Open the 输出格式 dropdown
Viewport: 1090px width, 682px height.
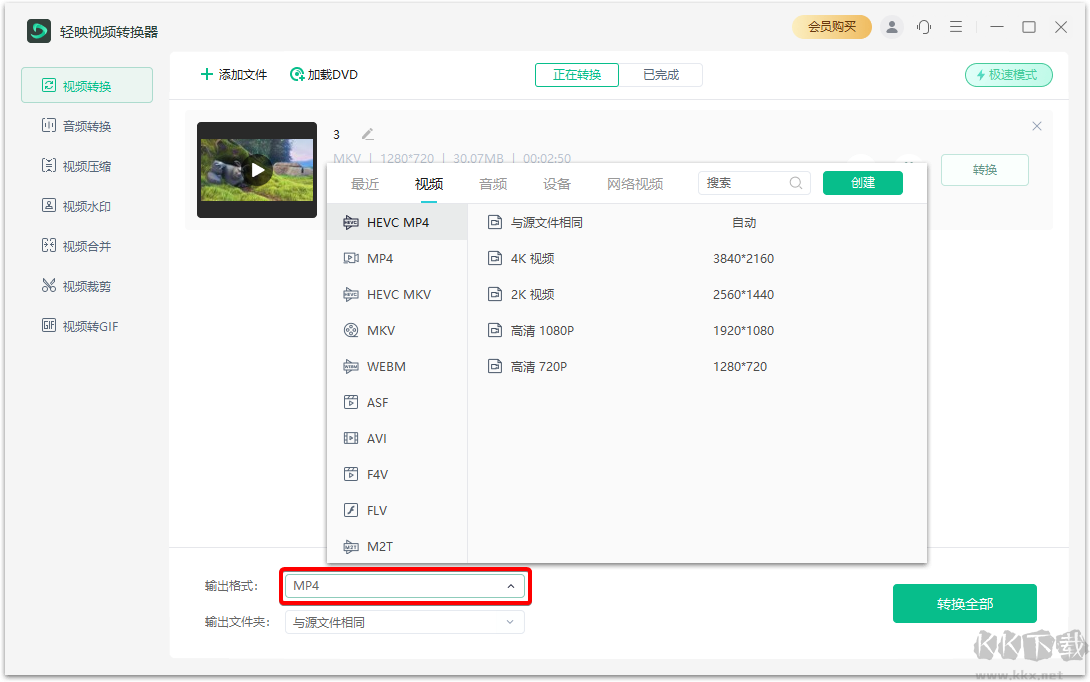[404, 586]
